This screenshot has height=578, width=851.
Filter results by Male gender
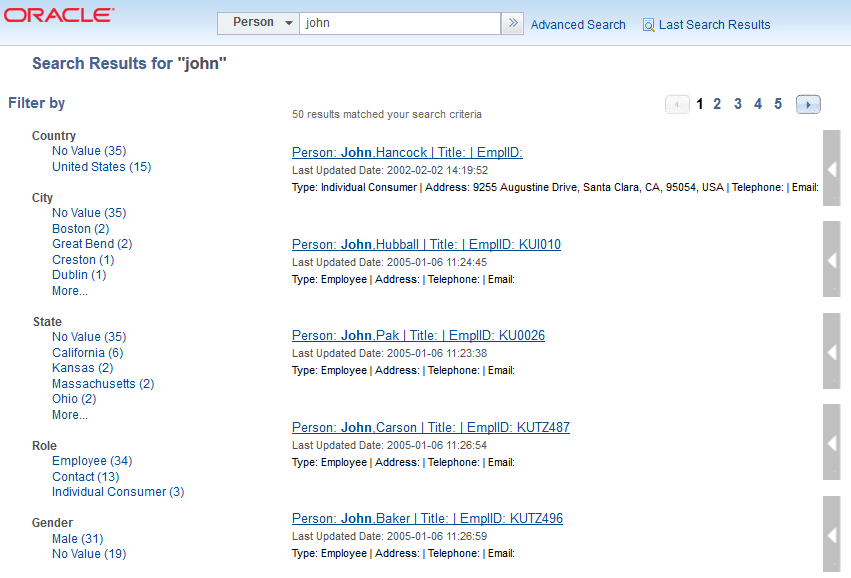click(x=77, y=538)
